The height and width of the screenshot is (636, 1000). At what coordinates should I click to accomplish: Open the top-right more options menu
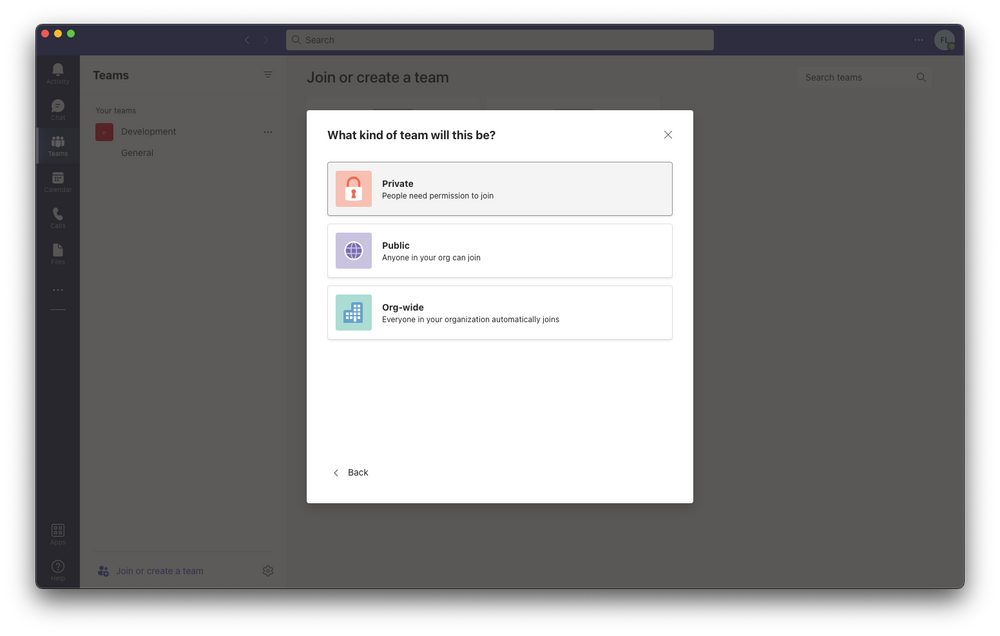point(918,40)
